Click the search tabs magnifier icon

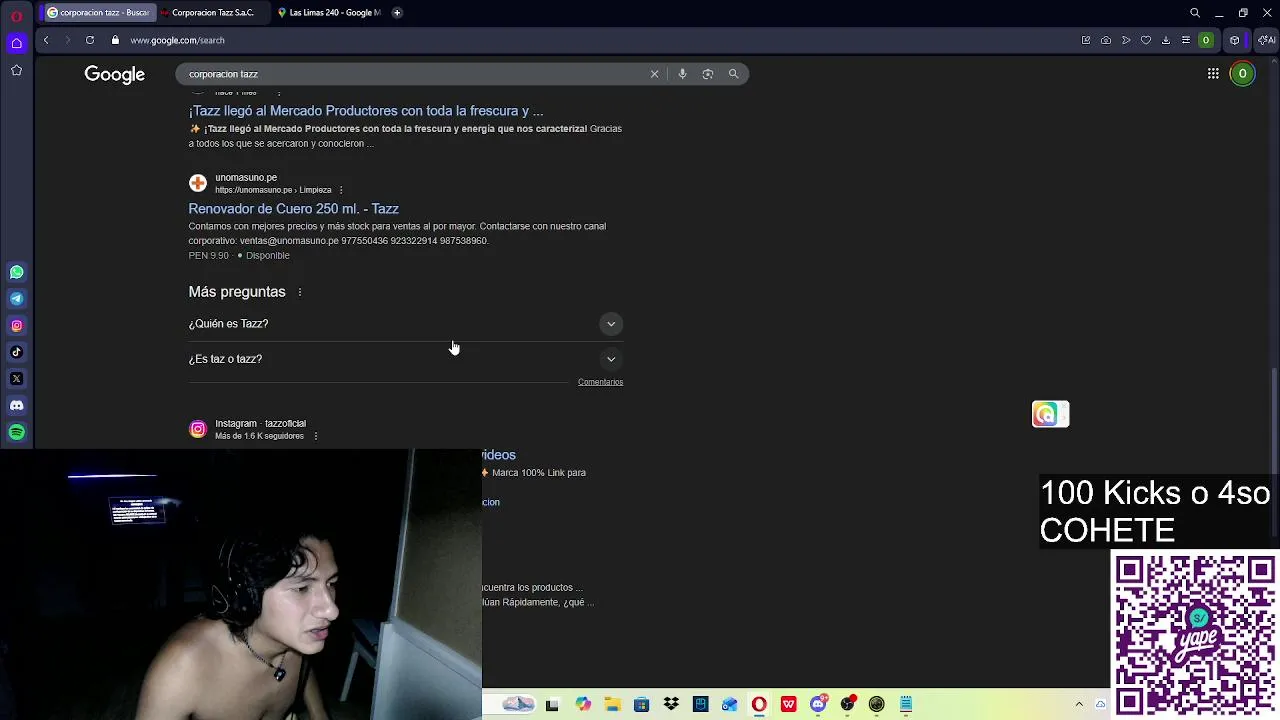pos(1195,13)
